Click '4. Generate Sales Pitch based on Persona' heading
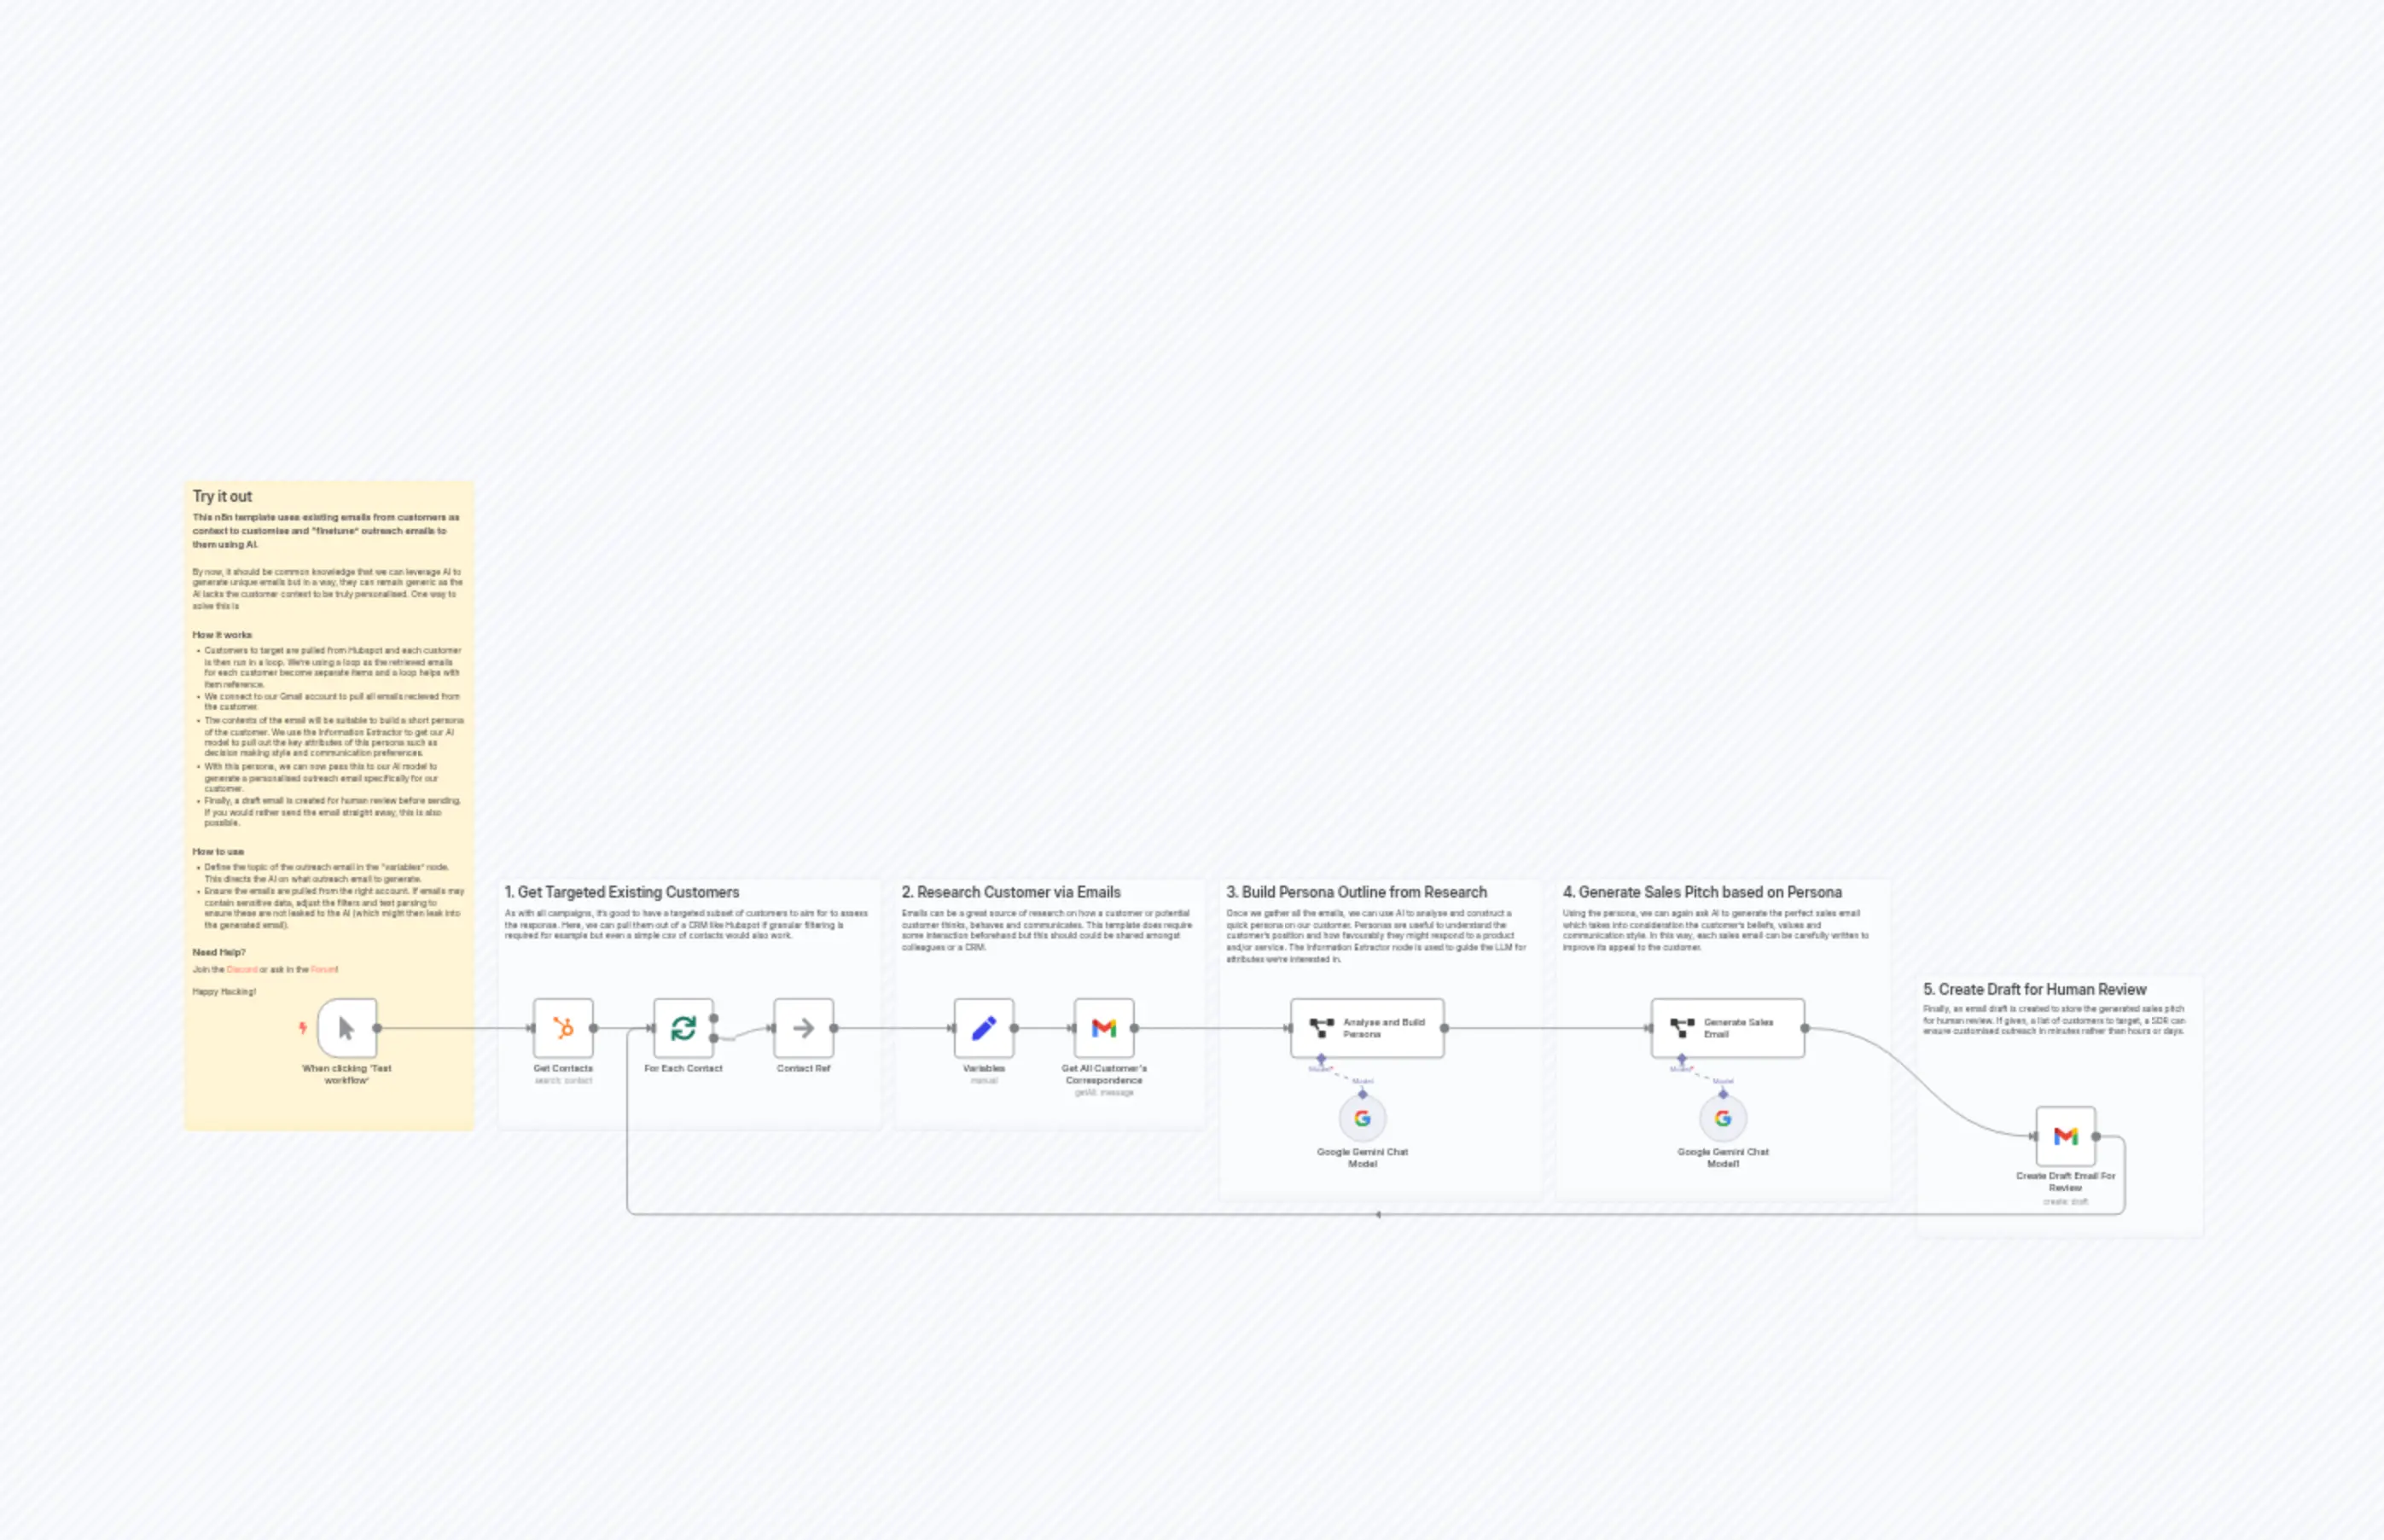This screenshot has width=2384, height=1540. click(1702, 892)
